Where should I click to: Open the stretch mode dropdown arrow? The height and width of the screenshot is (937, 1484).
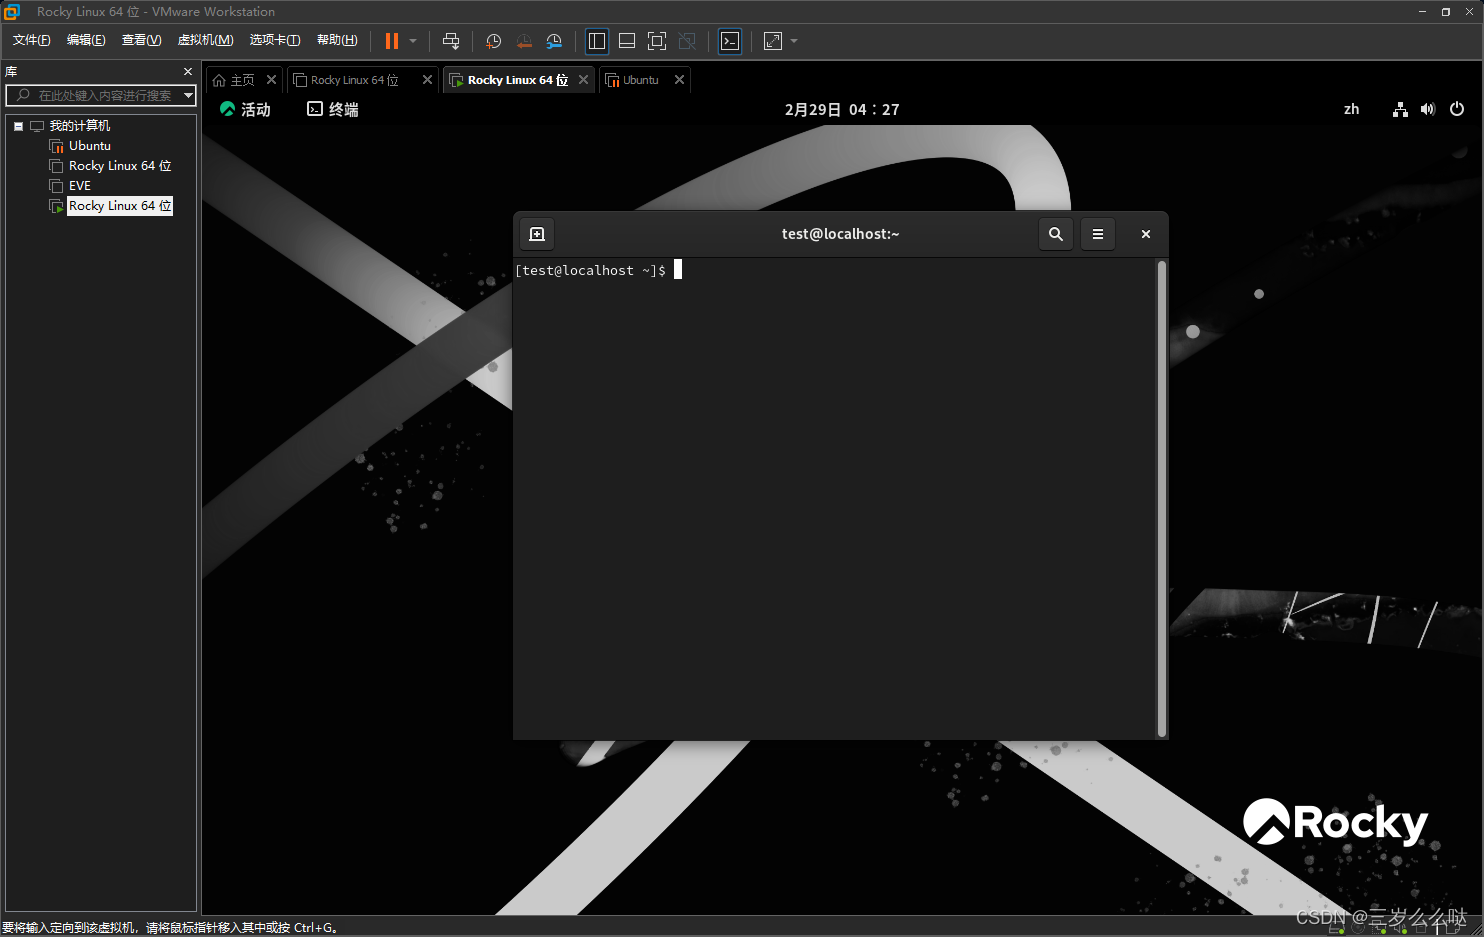[794, 41]
